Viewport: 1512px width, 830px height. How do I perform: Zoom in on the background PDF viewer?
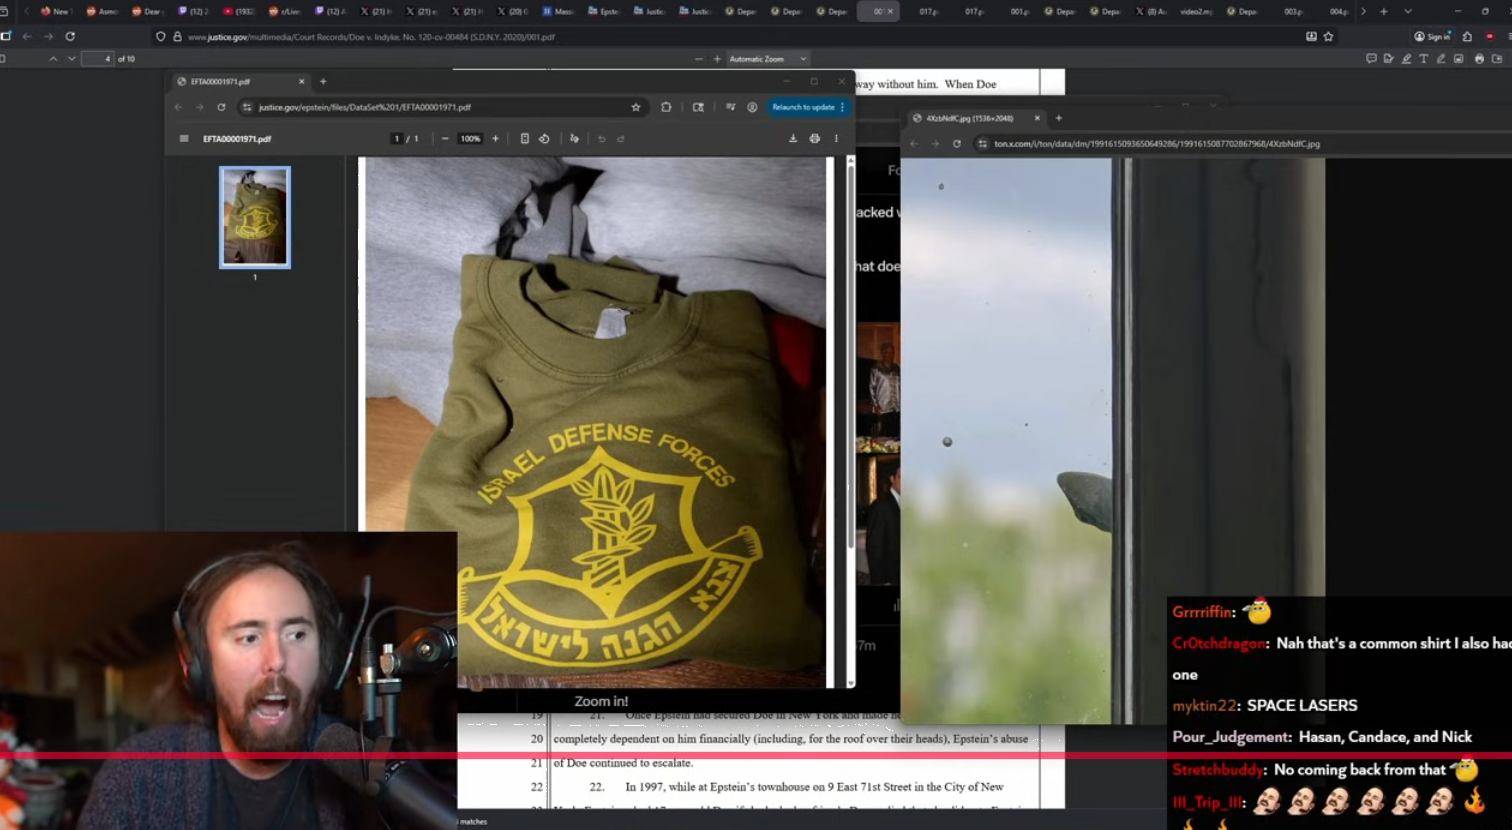click(717, 59)
